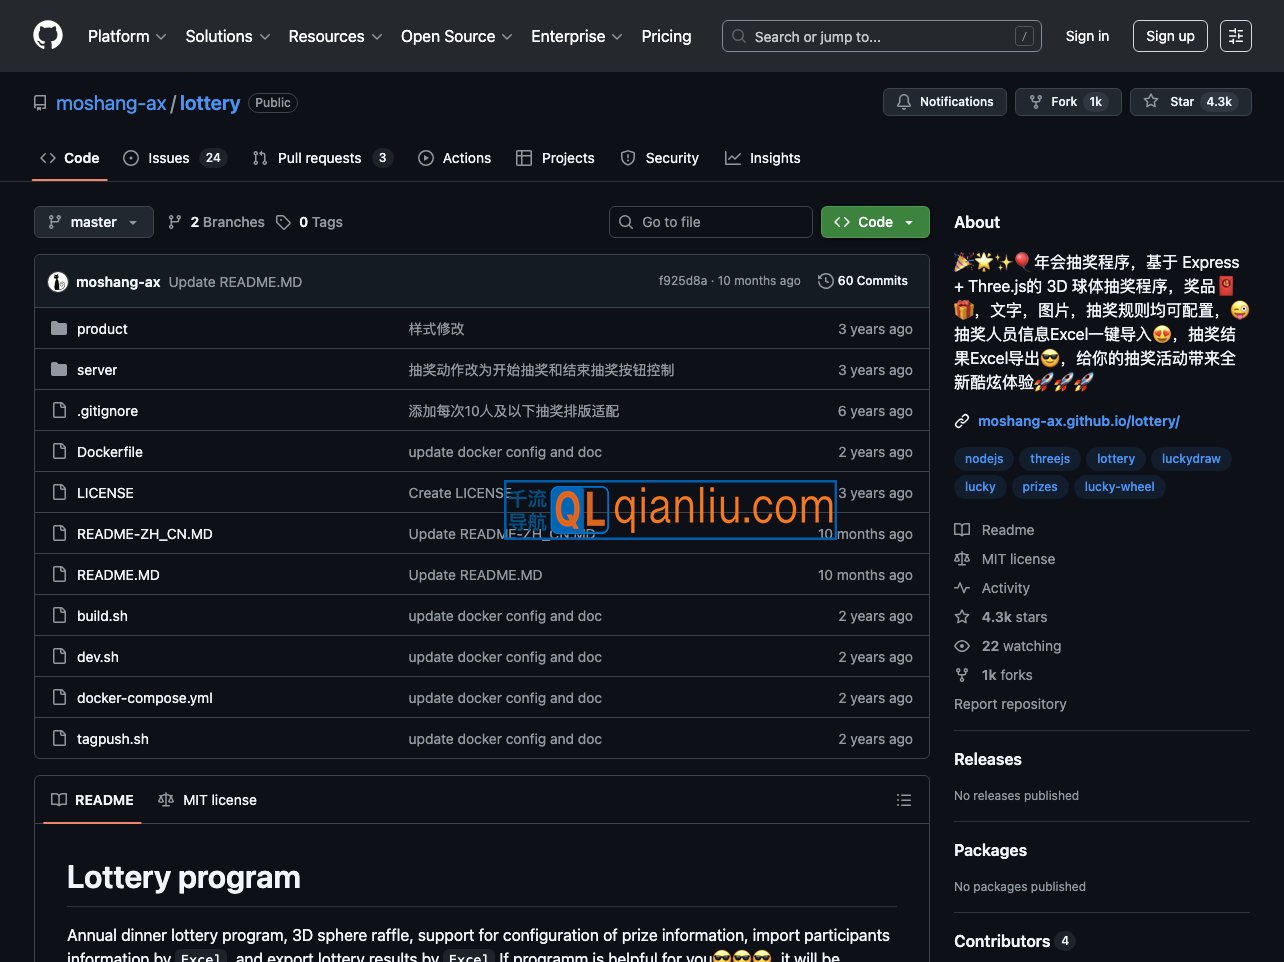Click the Go to file field
Screen dimensions: 1284x962
pyautogui.click(x=710, y=222)
